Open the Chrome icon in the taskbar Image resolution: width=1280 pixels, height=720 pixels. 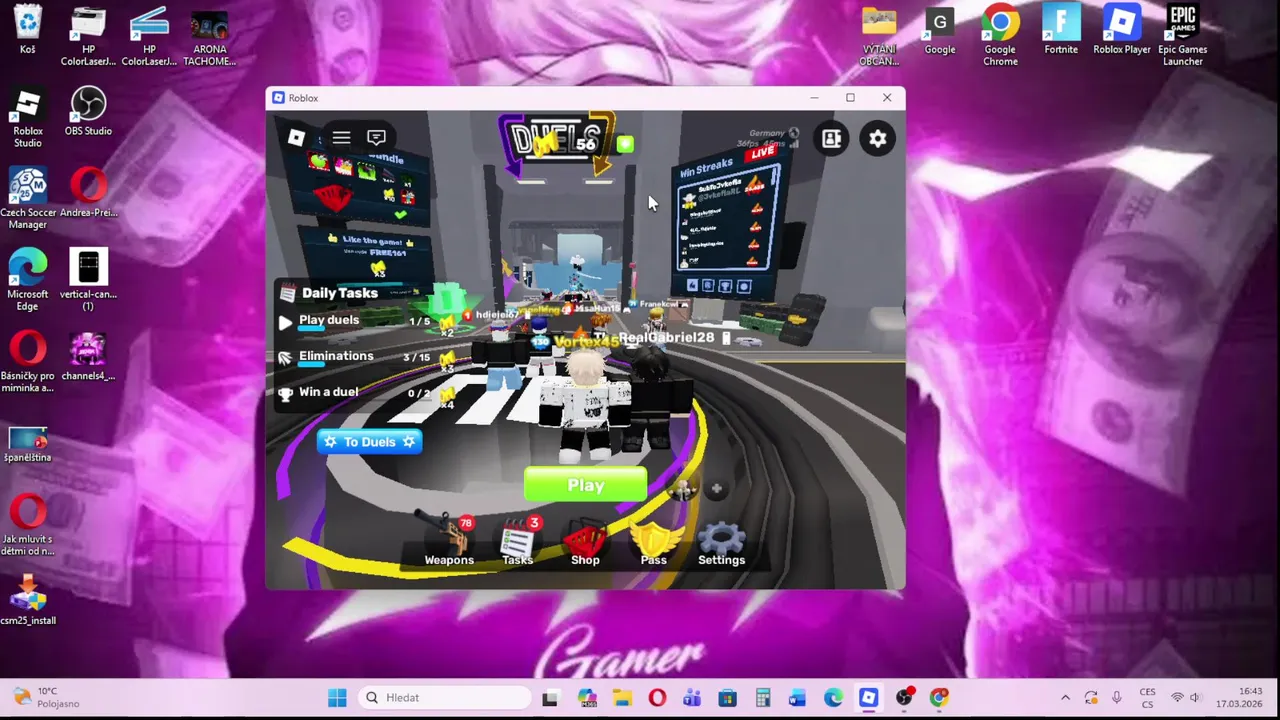pyautogui.click(x=939, y=698)
